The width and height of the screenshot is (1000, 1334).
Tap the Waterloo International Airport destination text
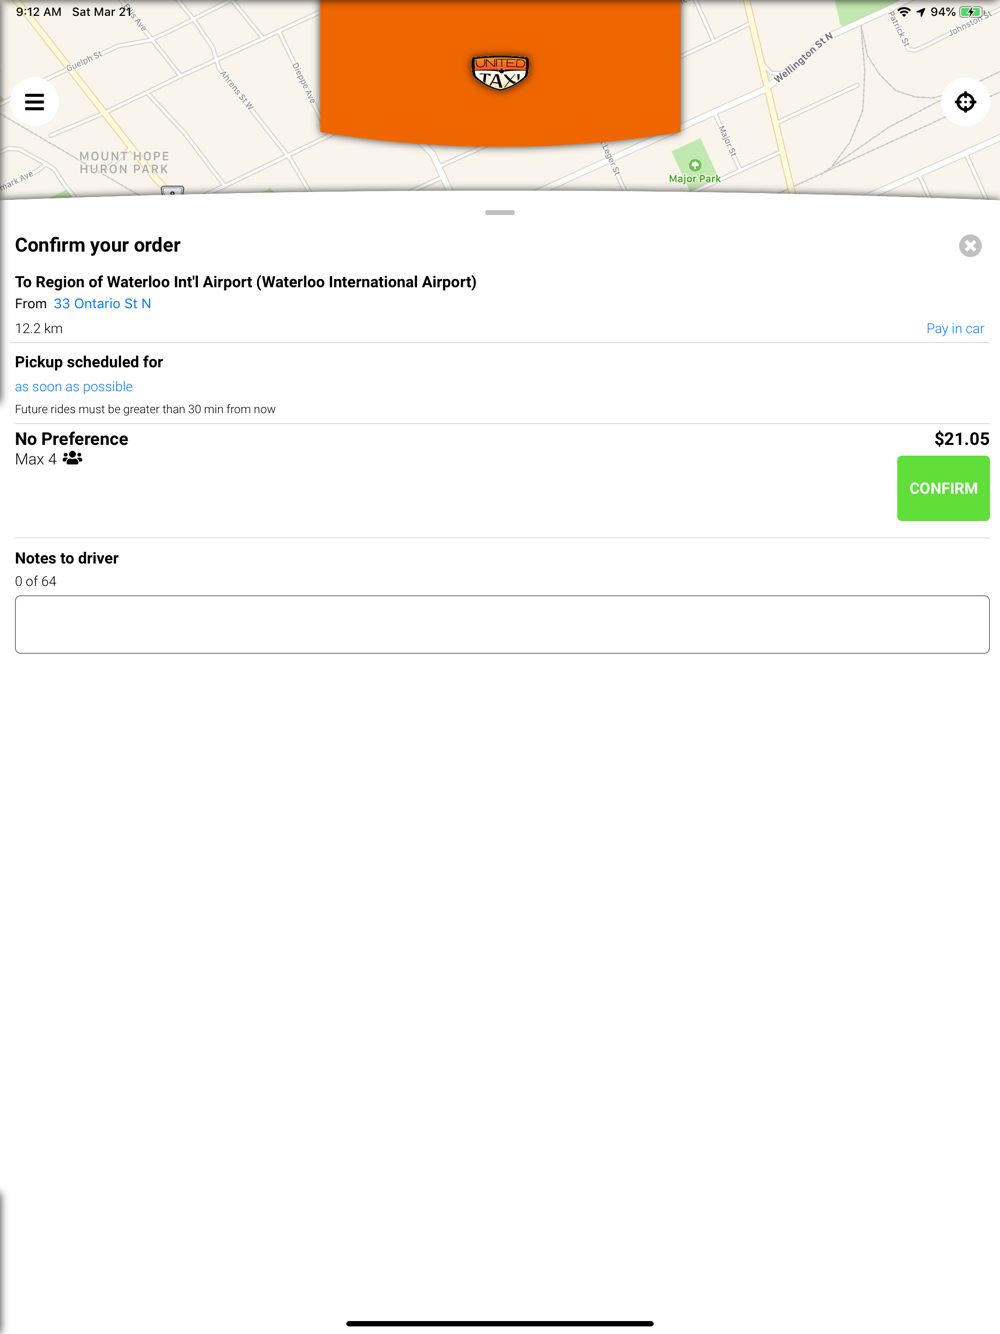click(246, 282)
